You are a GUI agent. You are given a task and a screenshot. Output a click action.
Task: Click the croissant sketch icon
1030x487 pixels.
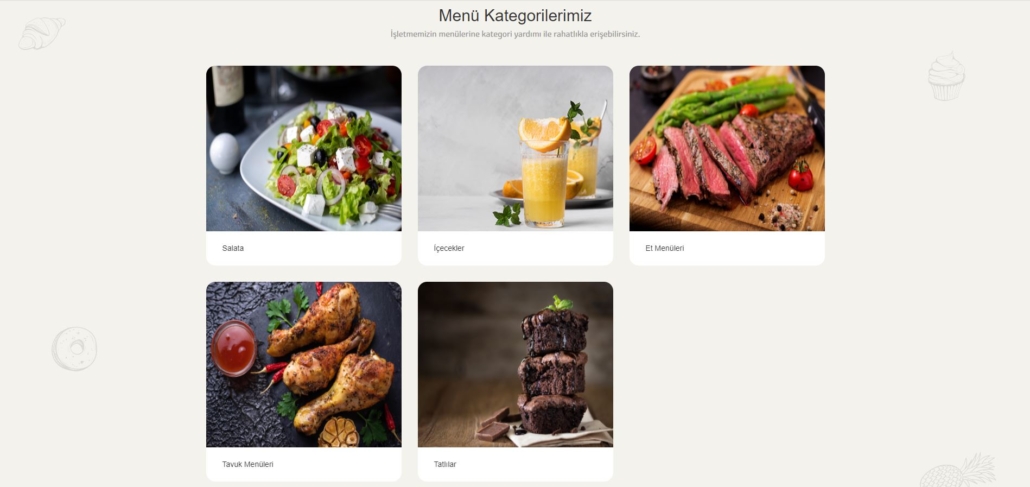(41, 33)
